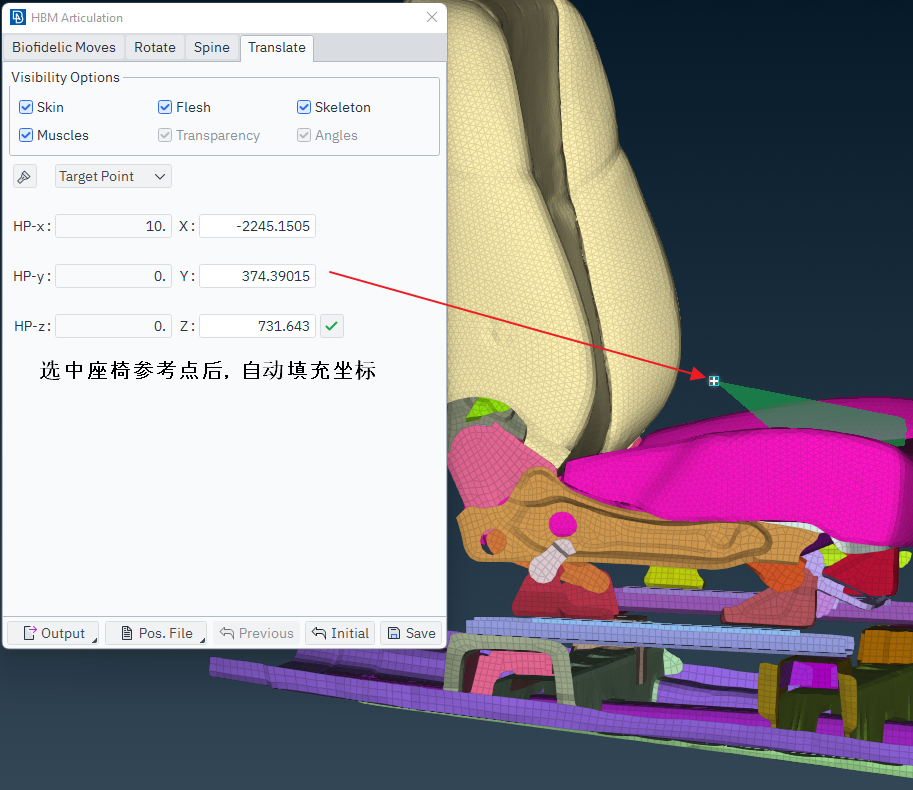Click the Previous button
913x790 pixels.
click(257, 633)
